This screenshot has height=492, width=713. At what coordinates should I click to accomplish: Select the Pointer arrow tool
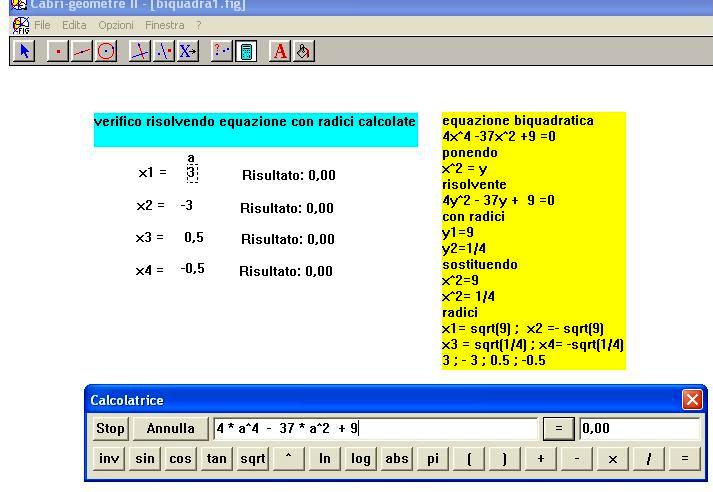24,51
